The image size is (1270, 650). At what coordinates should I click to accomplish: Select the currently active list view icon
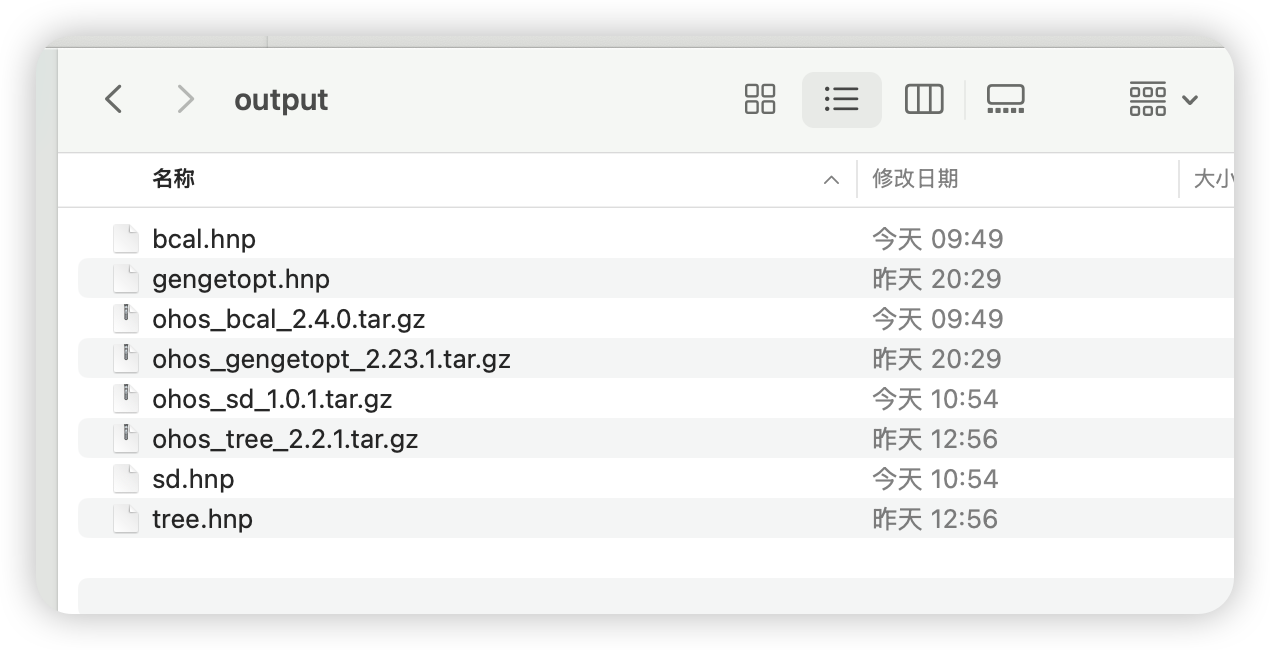pos(841,99)
